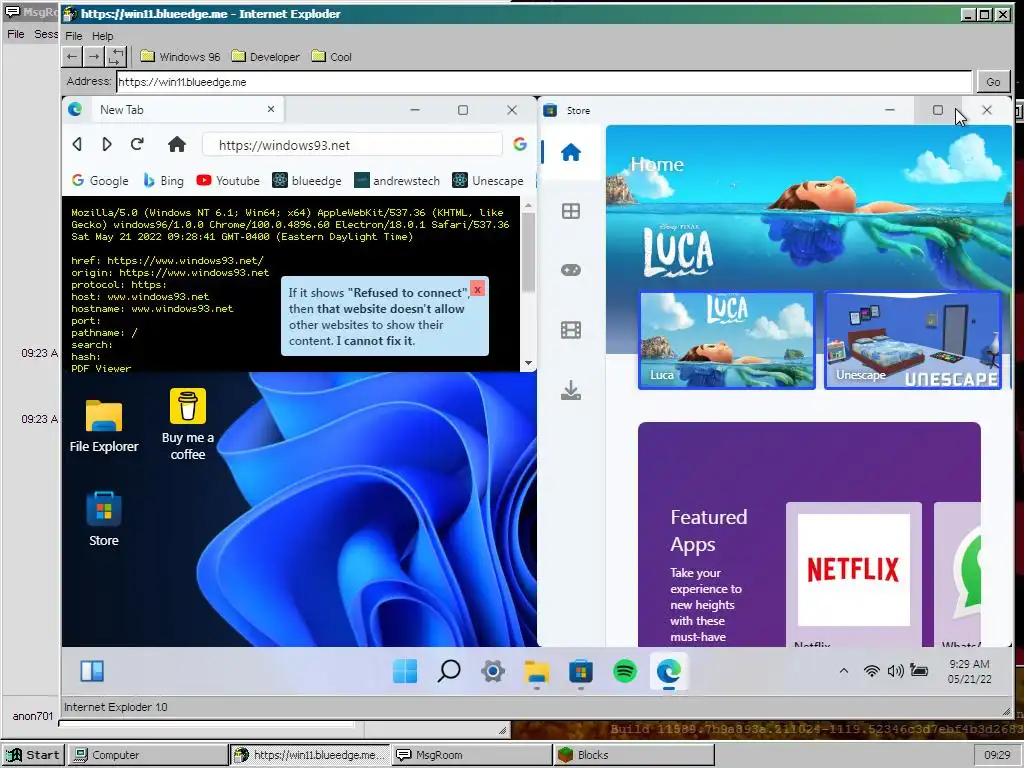Click the Wi-Fi tray icon
Image resolution: width=1024 pixels, height=768 pixels.
point(871,671)
